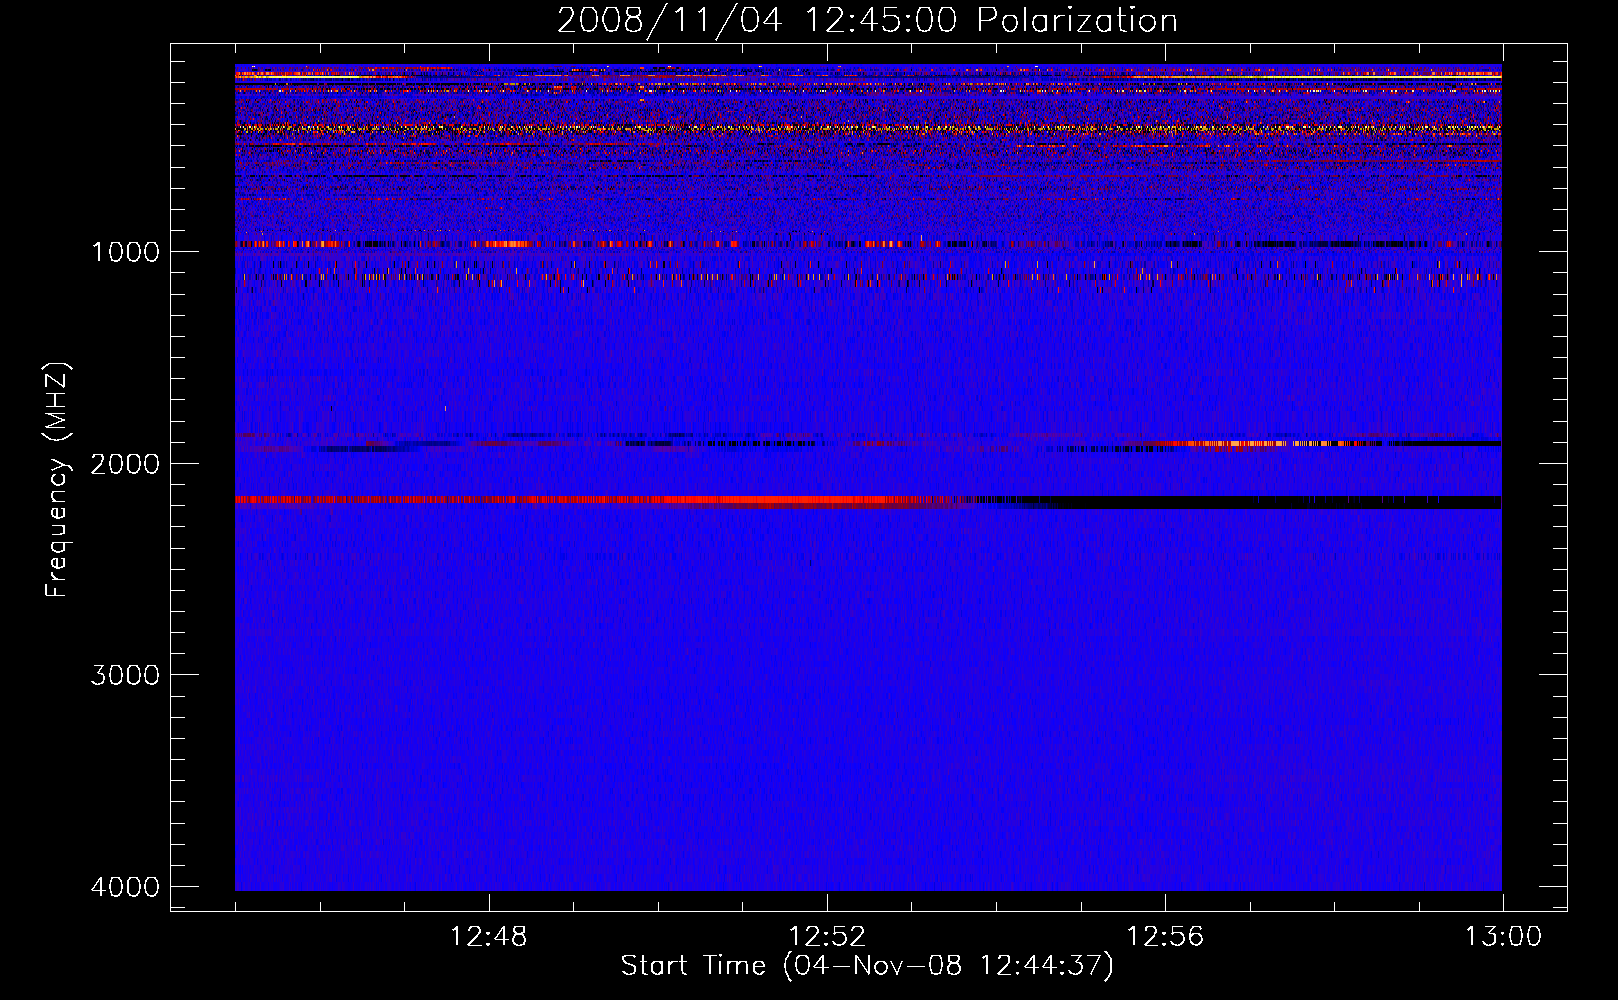This screenshot has width=1618, height=1000.
Task: Click the 12:52 time tick label
Action: pos(826,937)
